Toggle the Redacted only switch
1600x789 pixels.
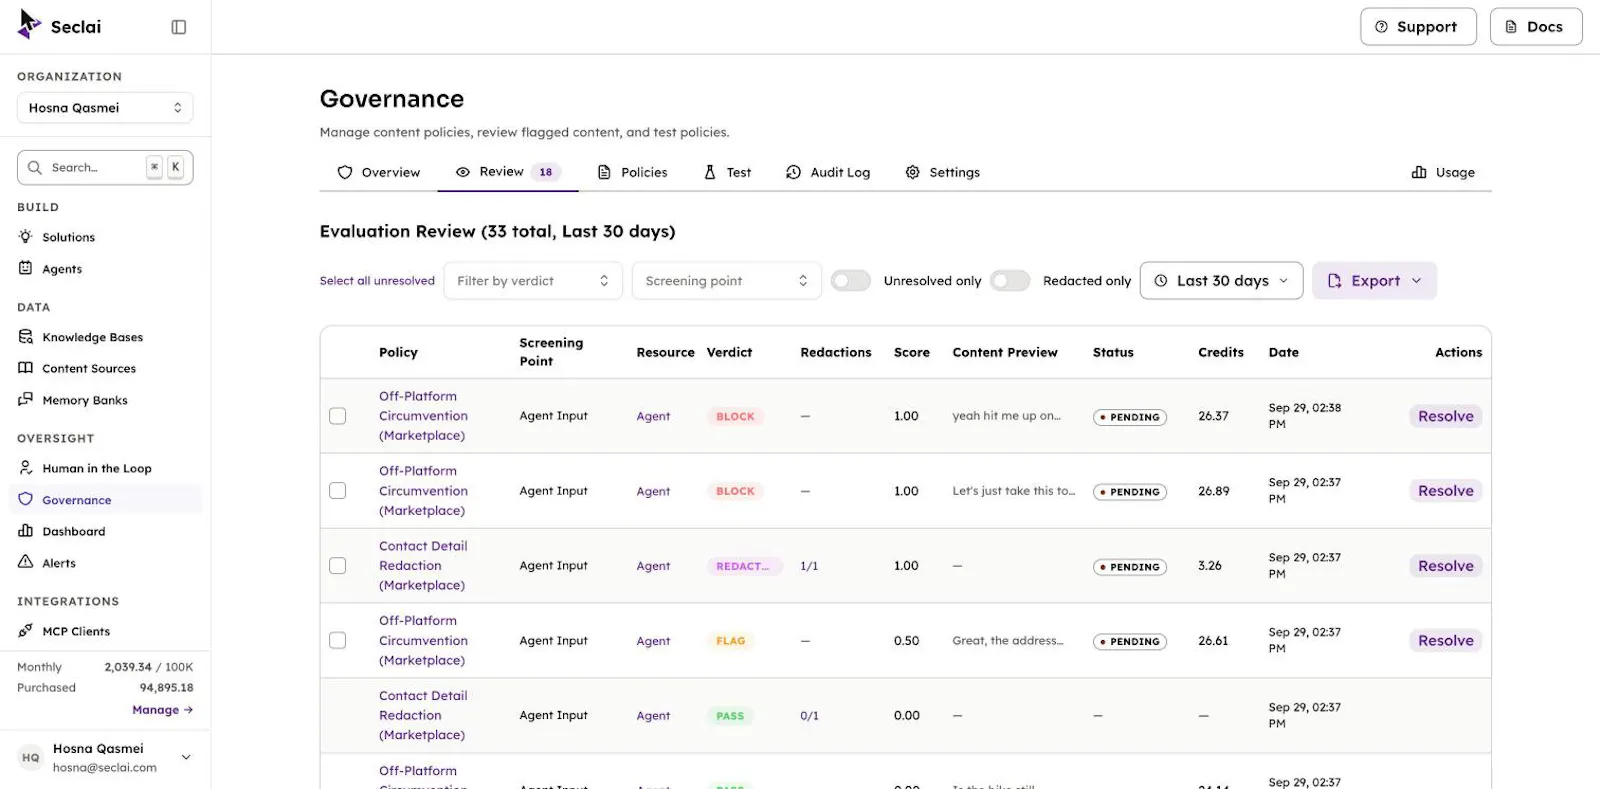pyautogui.click(x=1010, y=281)
